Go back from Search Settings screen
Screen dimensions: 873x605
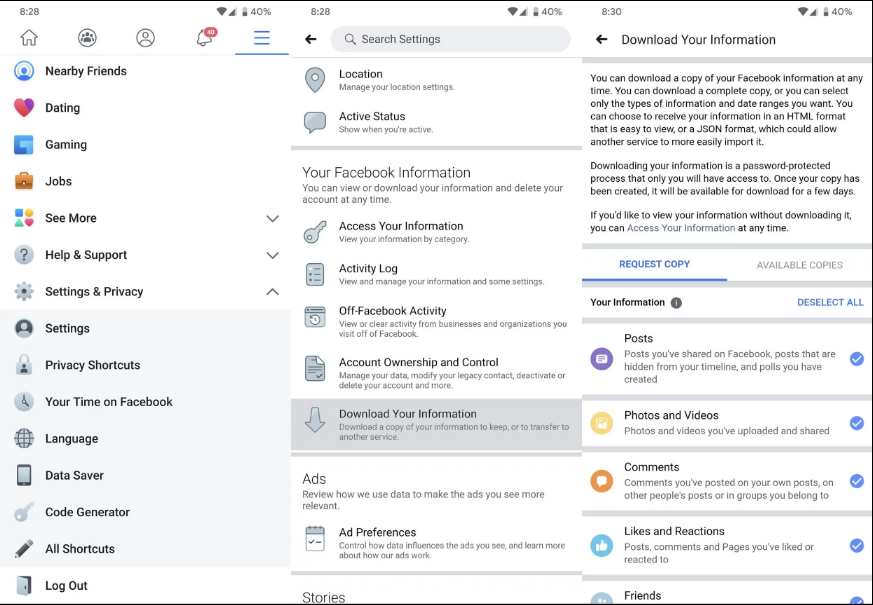point(311,39)
